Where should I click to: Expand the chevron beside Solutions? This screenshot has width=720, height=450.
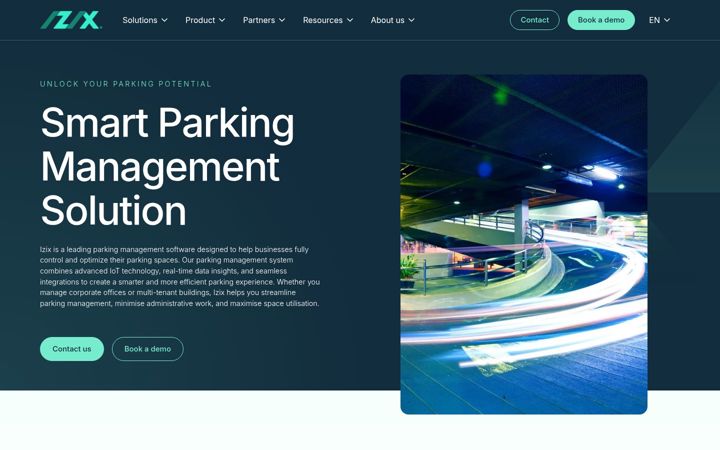pos(164,20)
